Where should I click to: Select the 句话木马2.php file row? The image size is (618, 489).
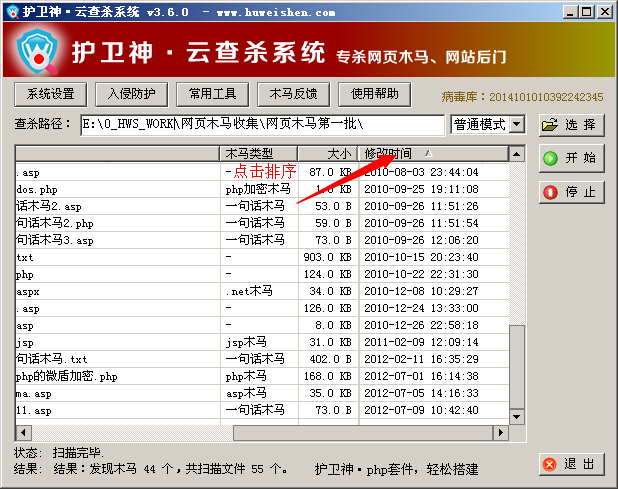(x=262, y=223)
